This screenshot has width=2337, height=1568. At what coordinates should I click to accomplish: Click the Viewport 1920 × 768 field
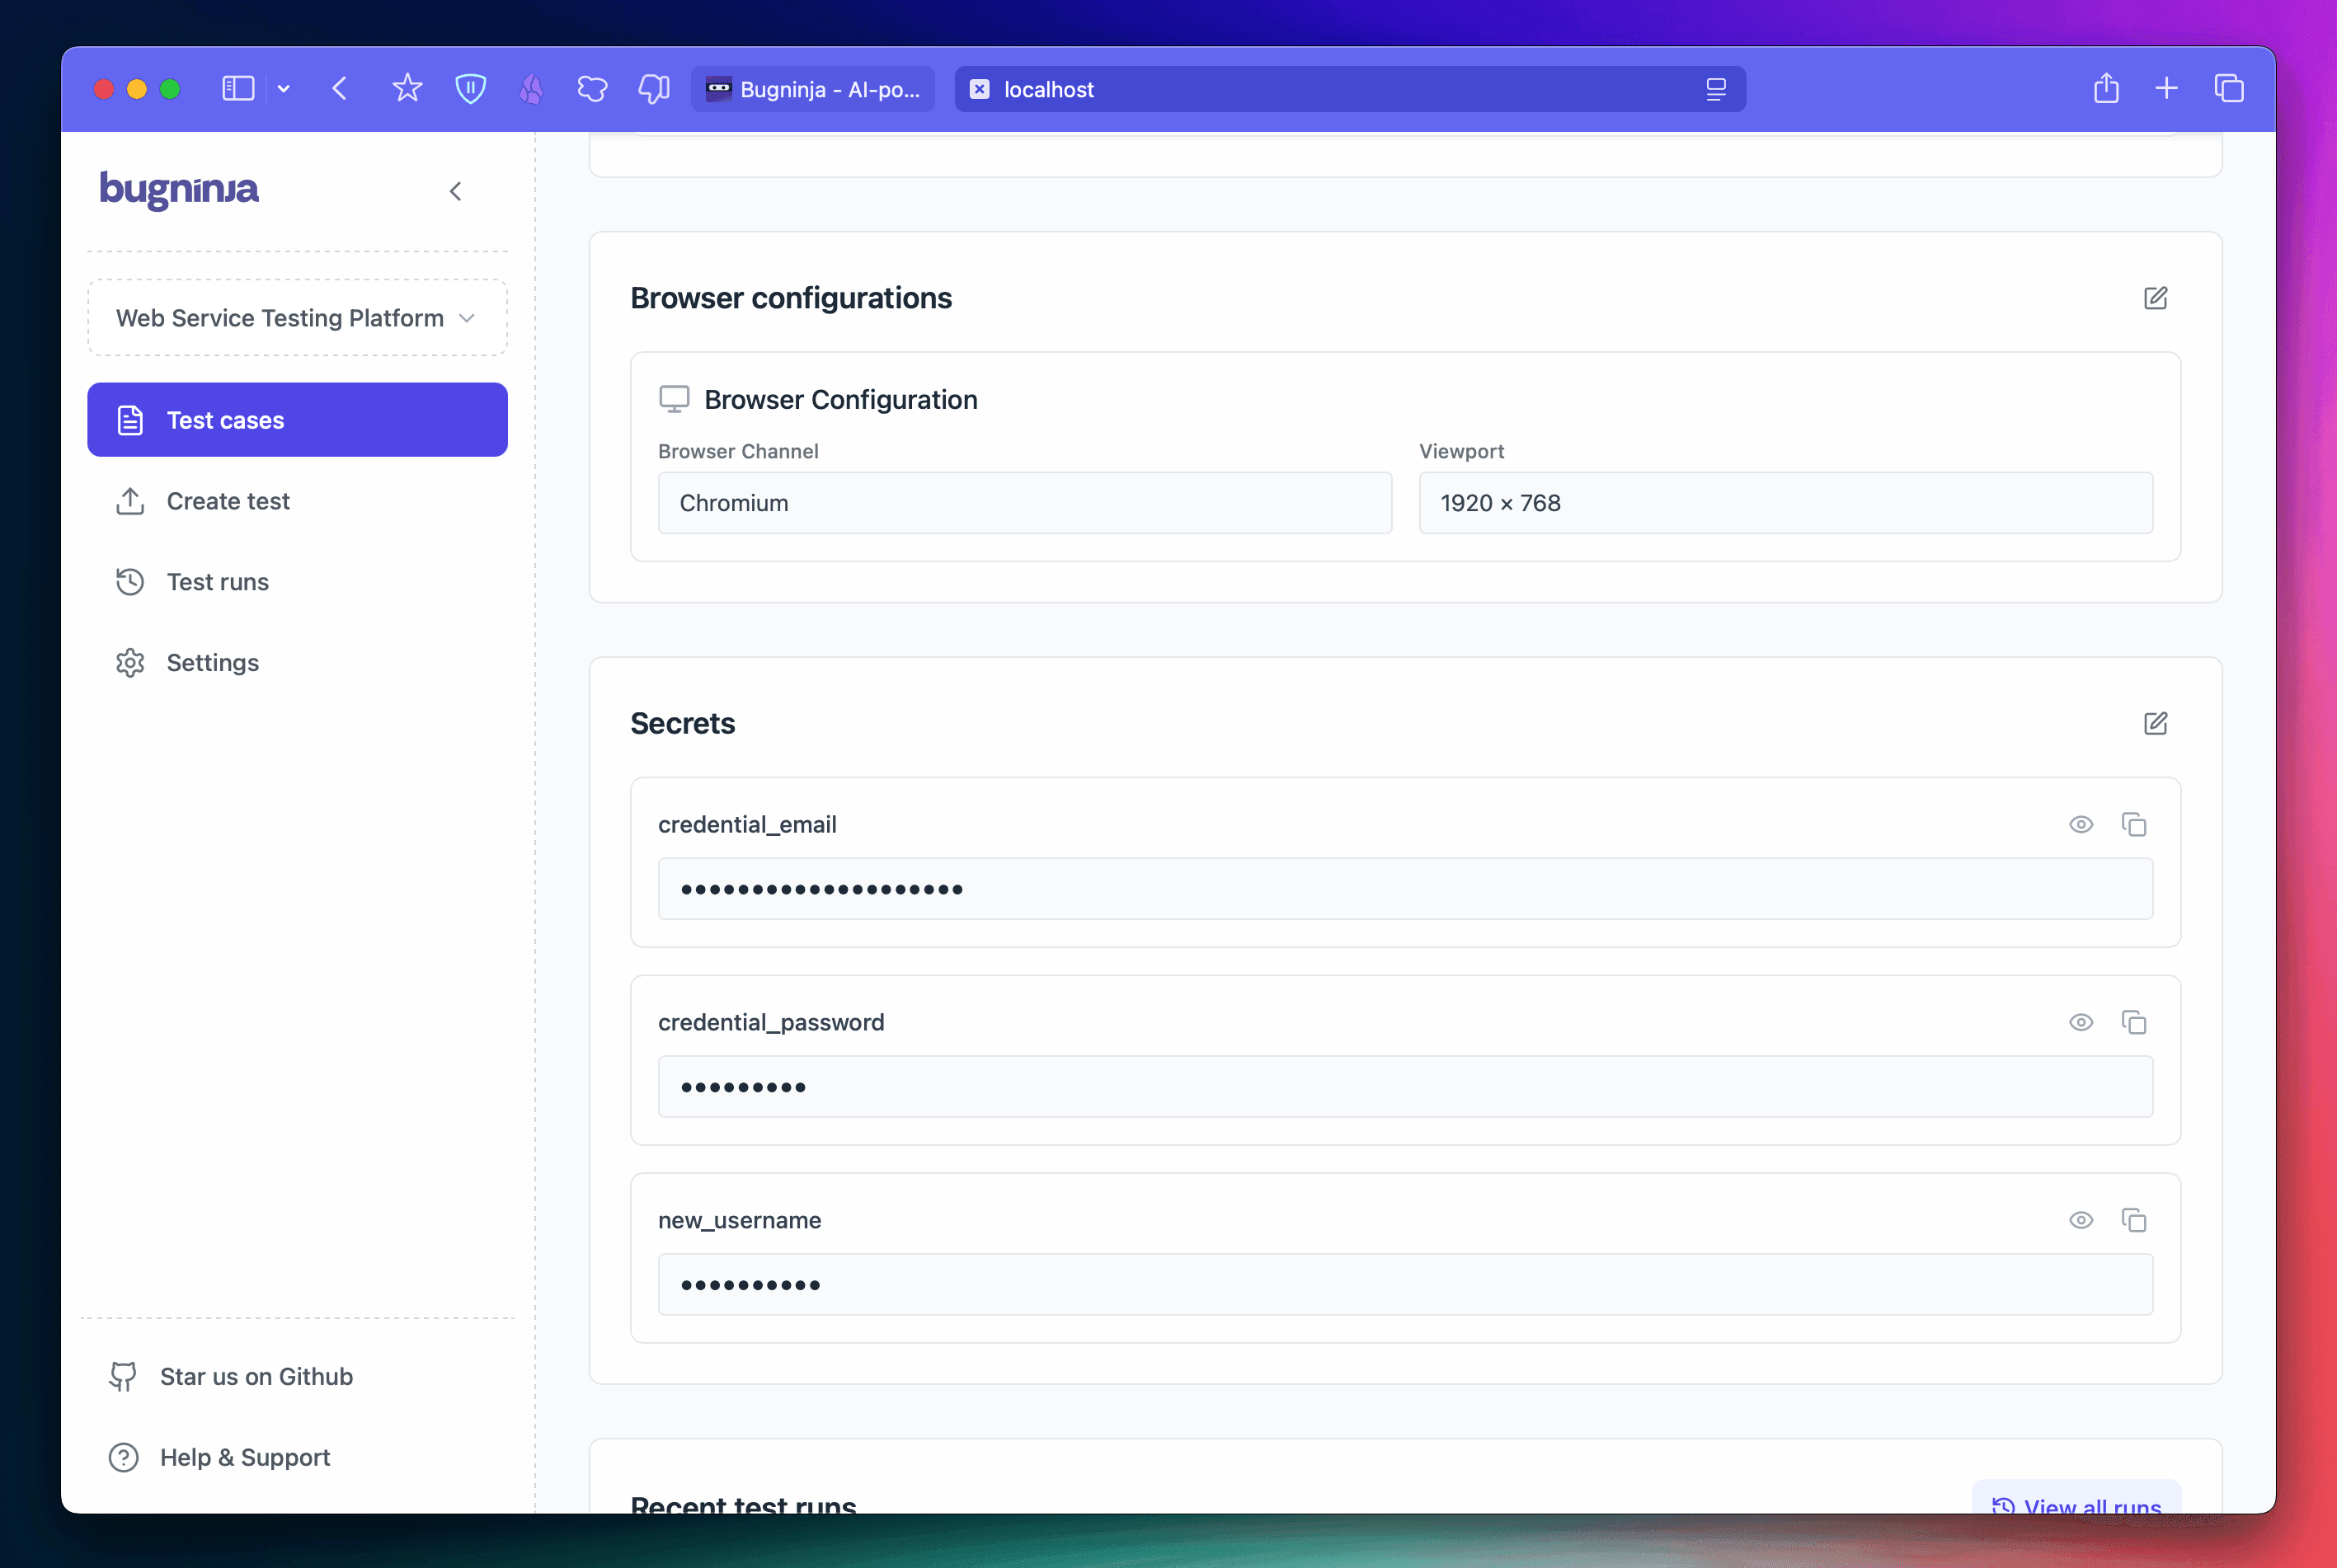coord(1786,503)
